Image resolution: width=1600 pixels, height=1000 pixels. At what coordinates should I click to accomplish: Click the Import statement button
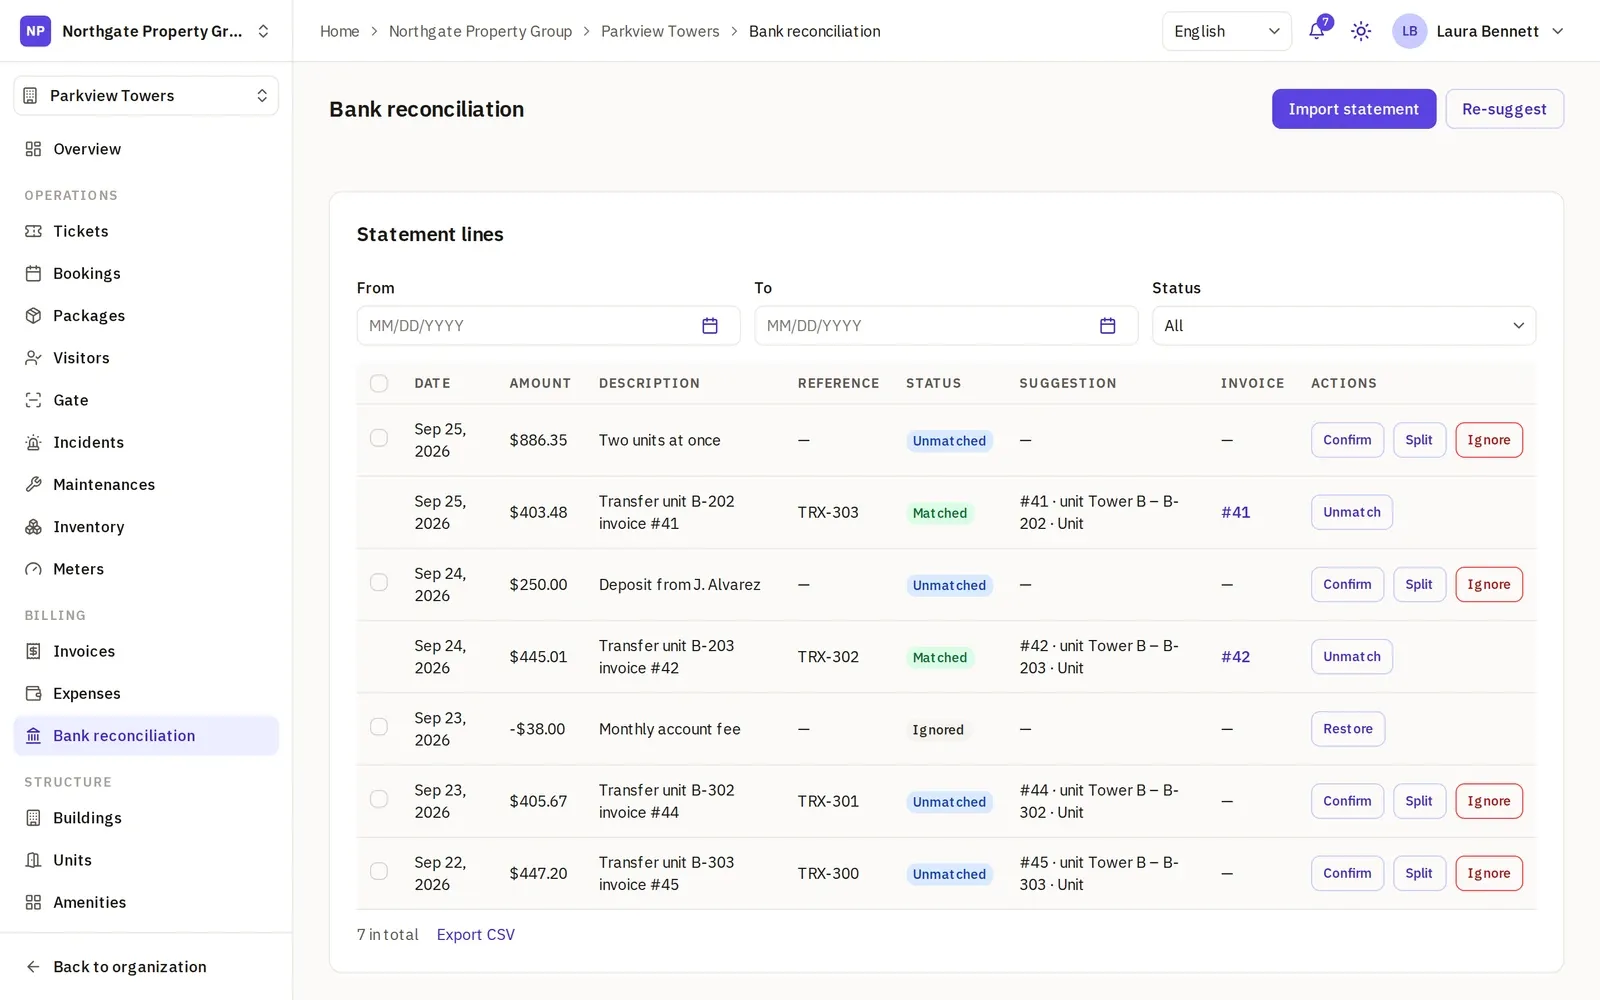tap(1354, 109)
